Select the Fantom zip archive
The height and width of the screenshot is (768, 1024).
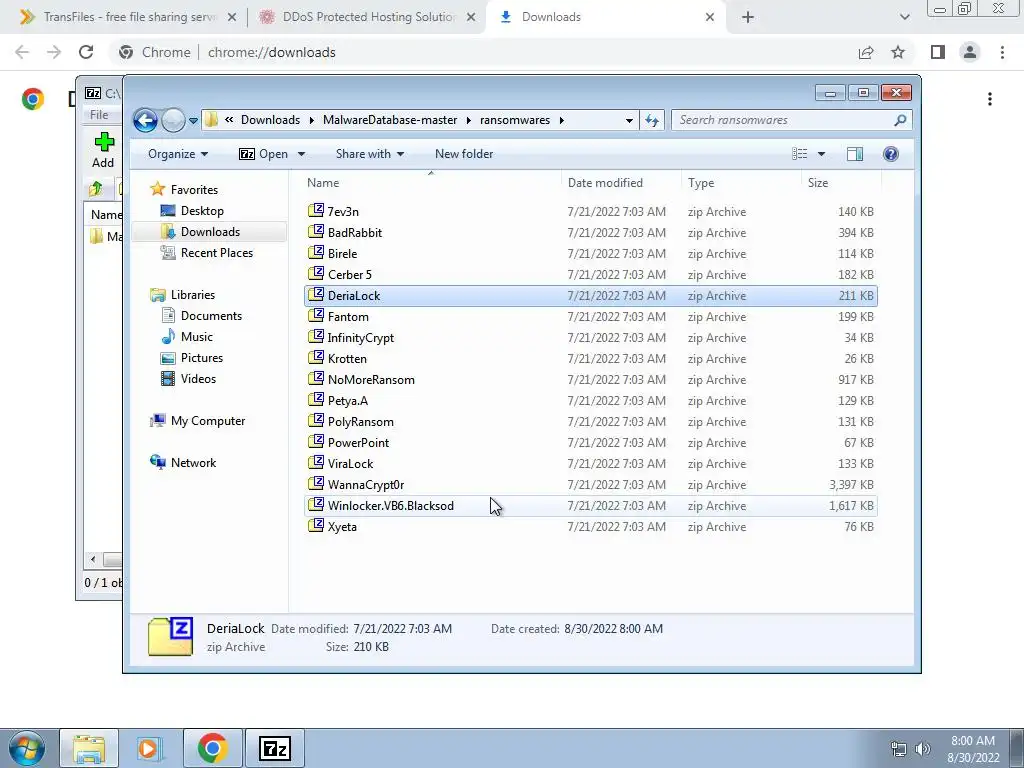pyautogui.click(x=590, y=317)
